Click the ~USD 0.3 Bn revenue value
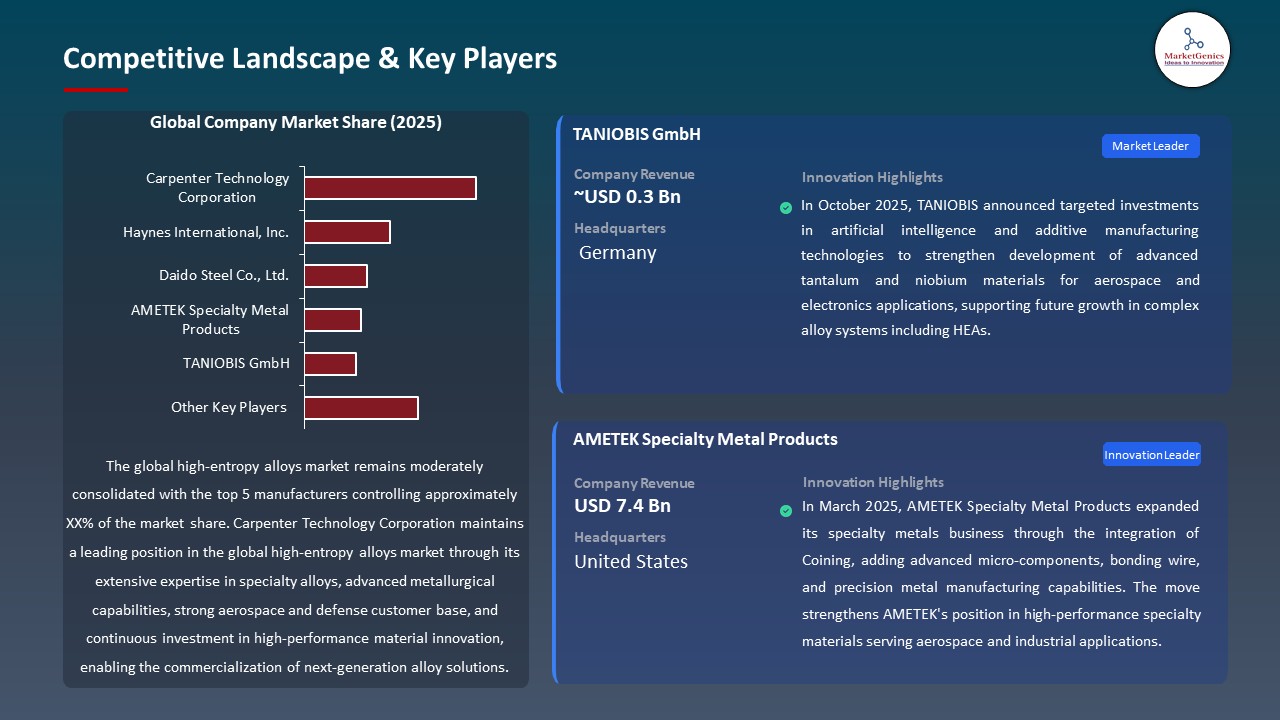Viewport: 1280px width, 720px height. pos(627,197)
